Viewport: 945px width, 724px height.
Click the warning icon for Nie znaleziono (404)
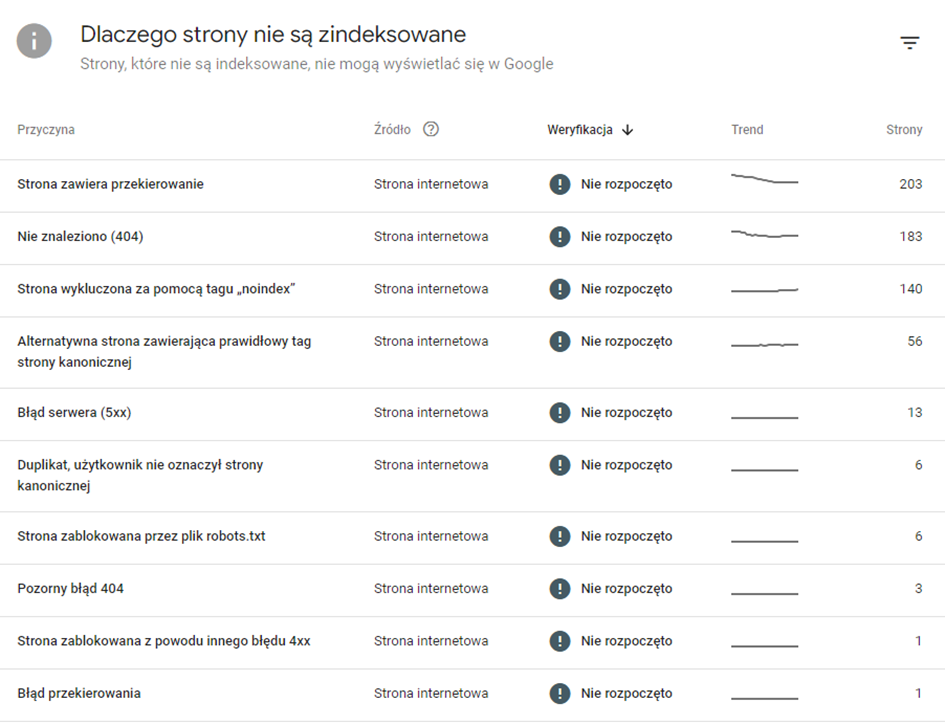(560, 236)
